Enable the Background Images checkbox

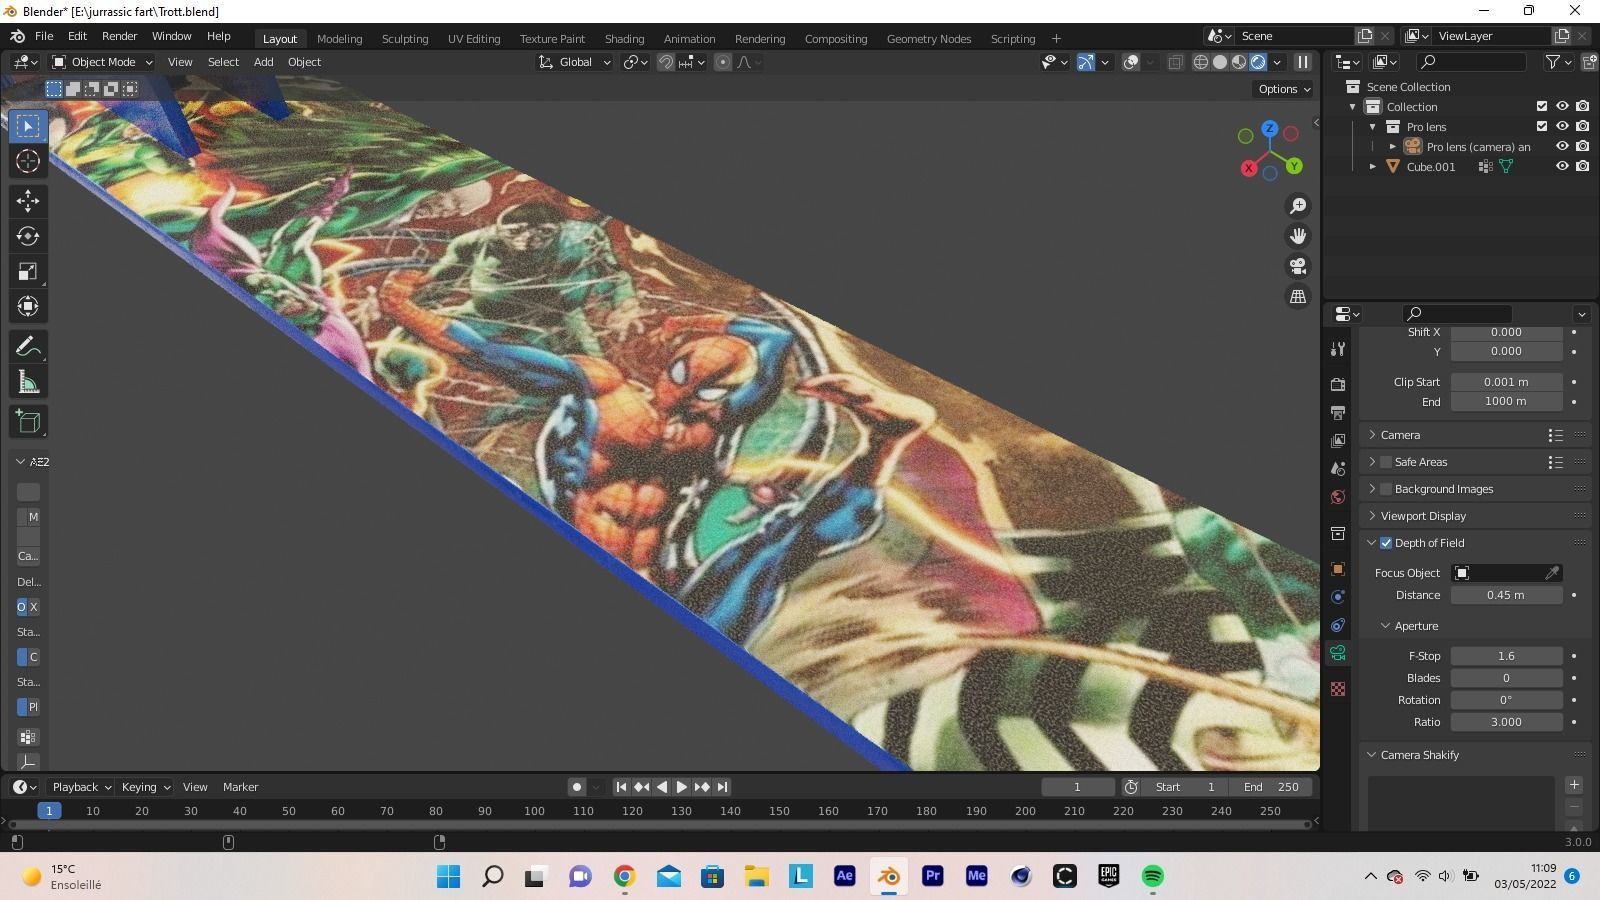tap(1386, 489)
